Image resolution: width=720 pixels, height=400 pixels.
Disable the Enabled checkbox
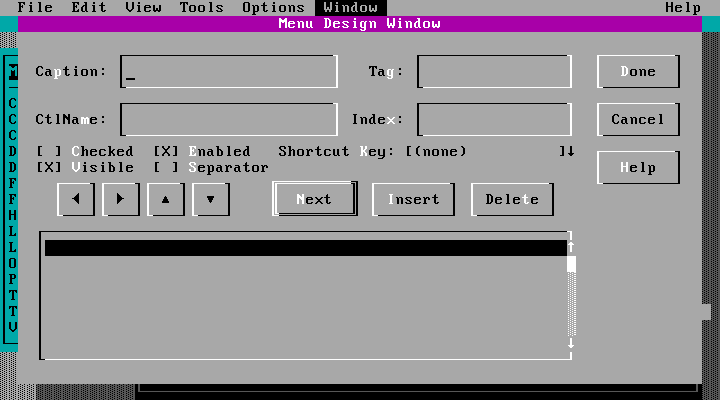point(166,151)
